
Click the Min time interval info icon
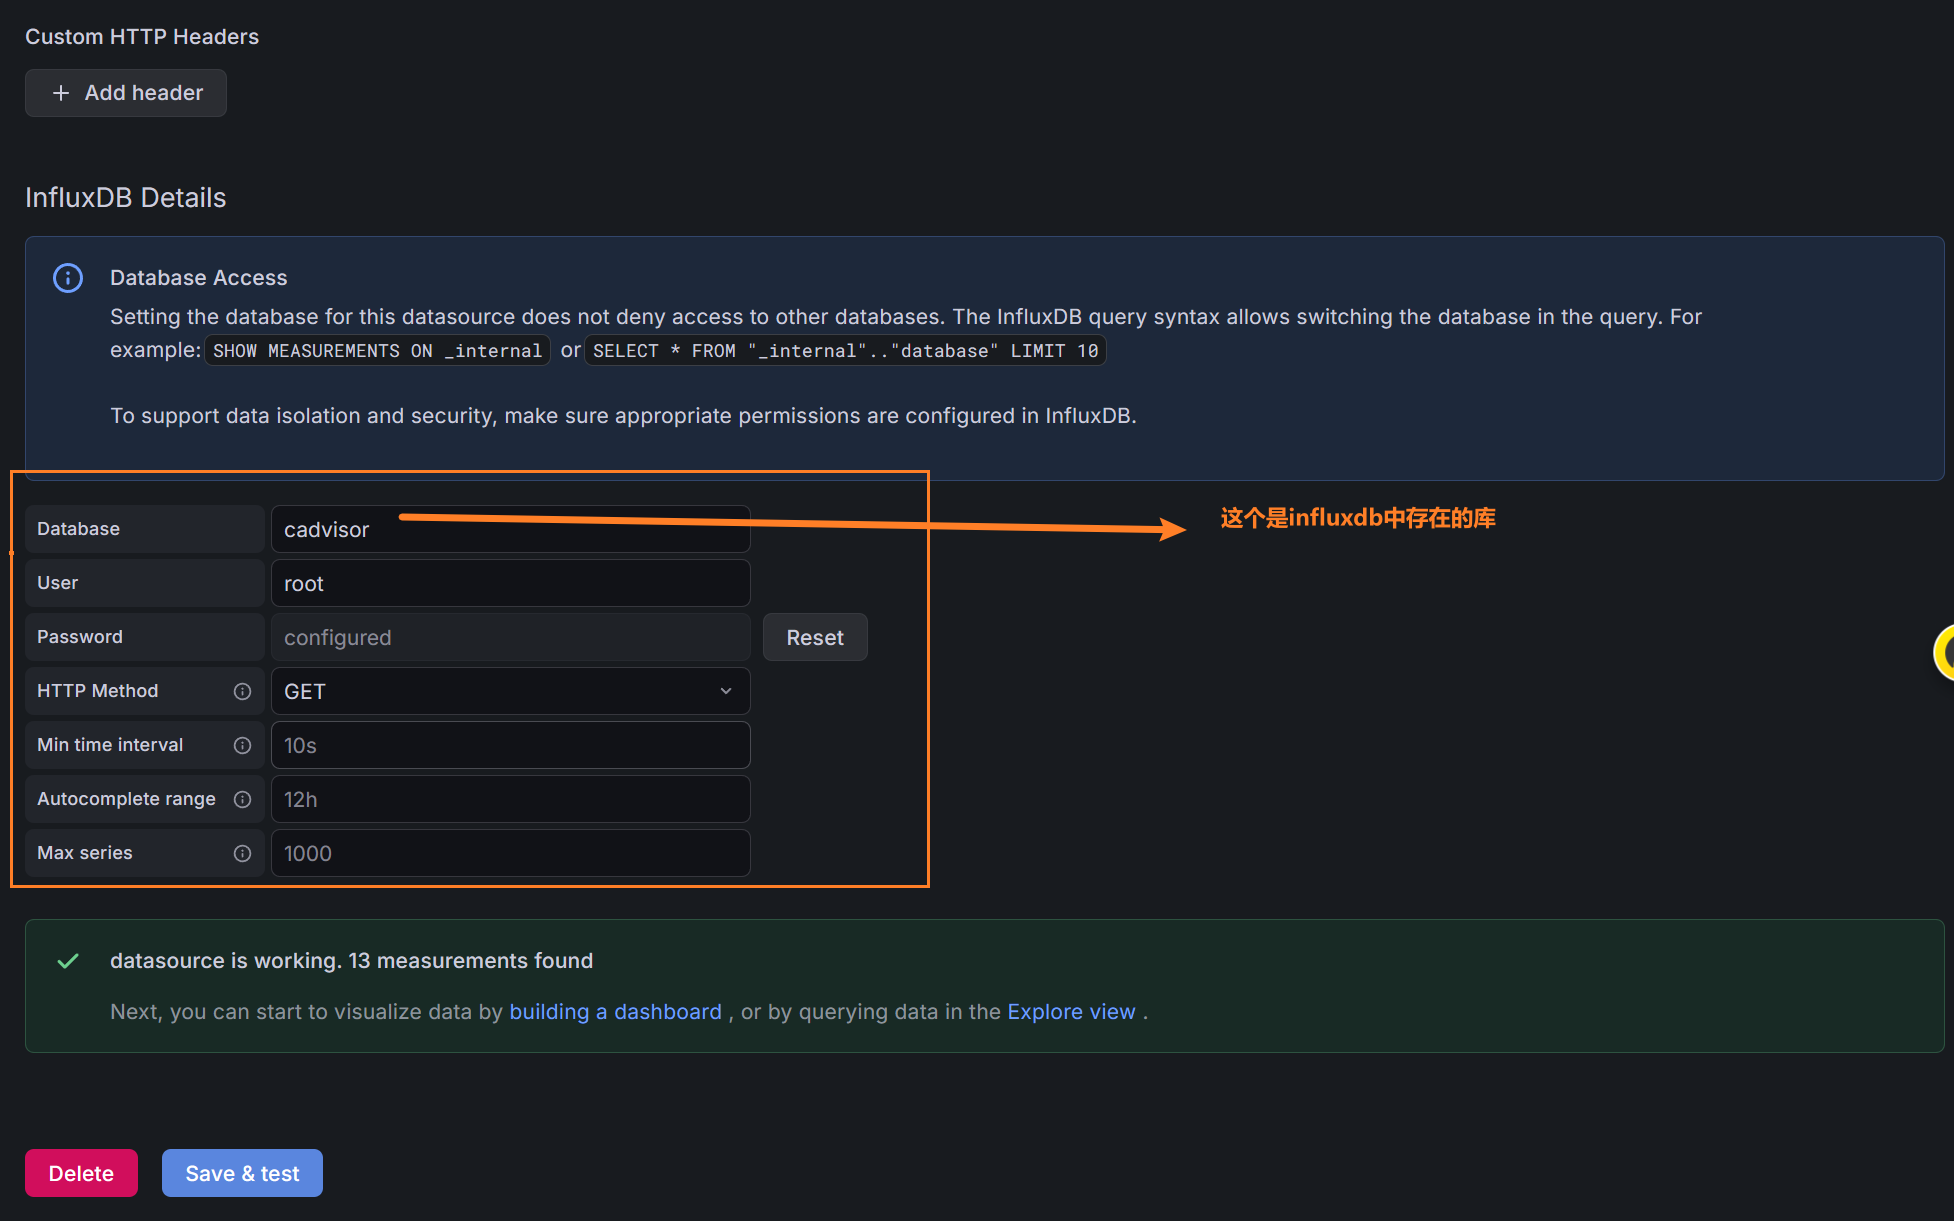coord(242,745)
